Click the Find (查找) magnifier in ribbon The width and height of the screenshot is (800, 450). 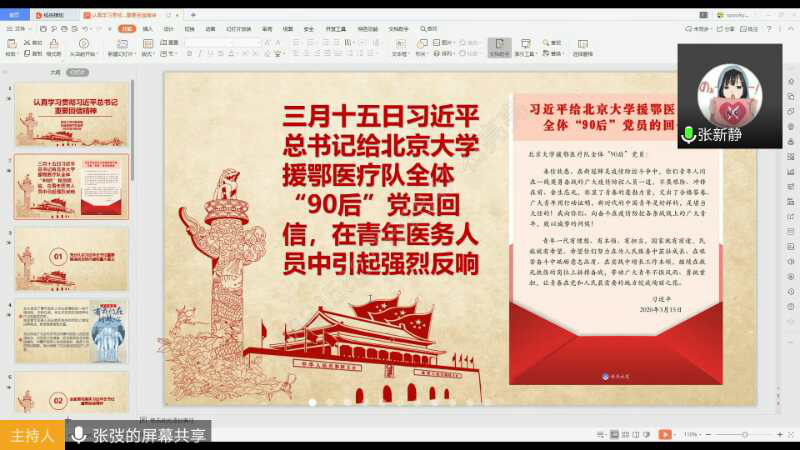546,42
